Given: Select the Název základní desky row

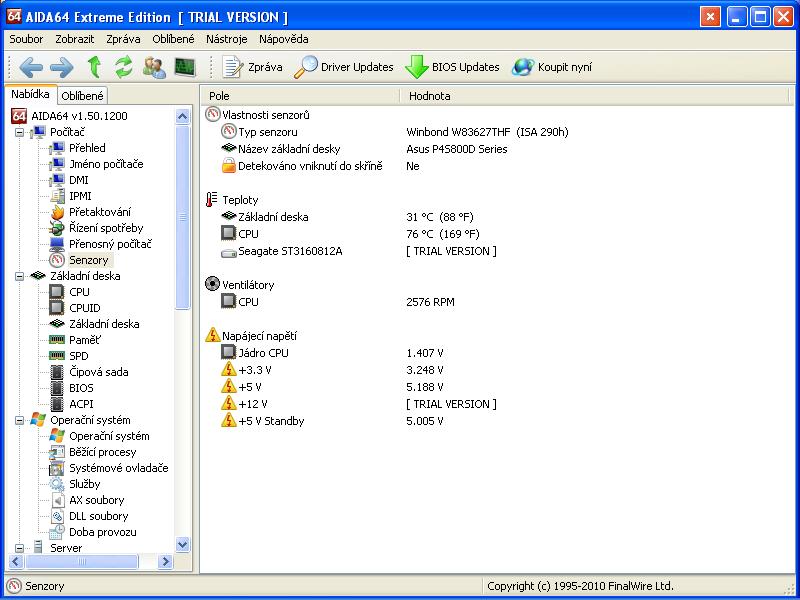Looking at the screenshot, I should pyautogui.click(x=364, y=149).
